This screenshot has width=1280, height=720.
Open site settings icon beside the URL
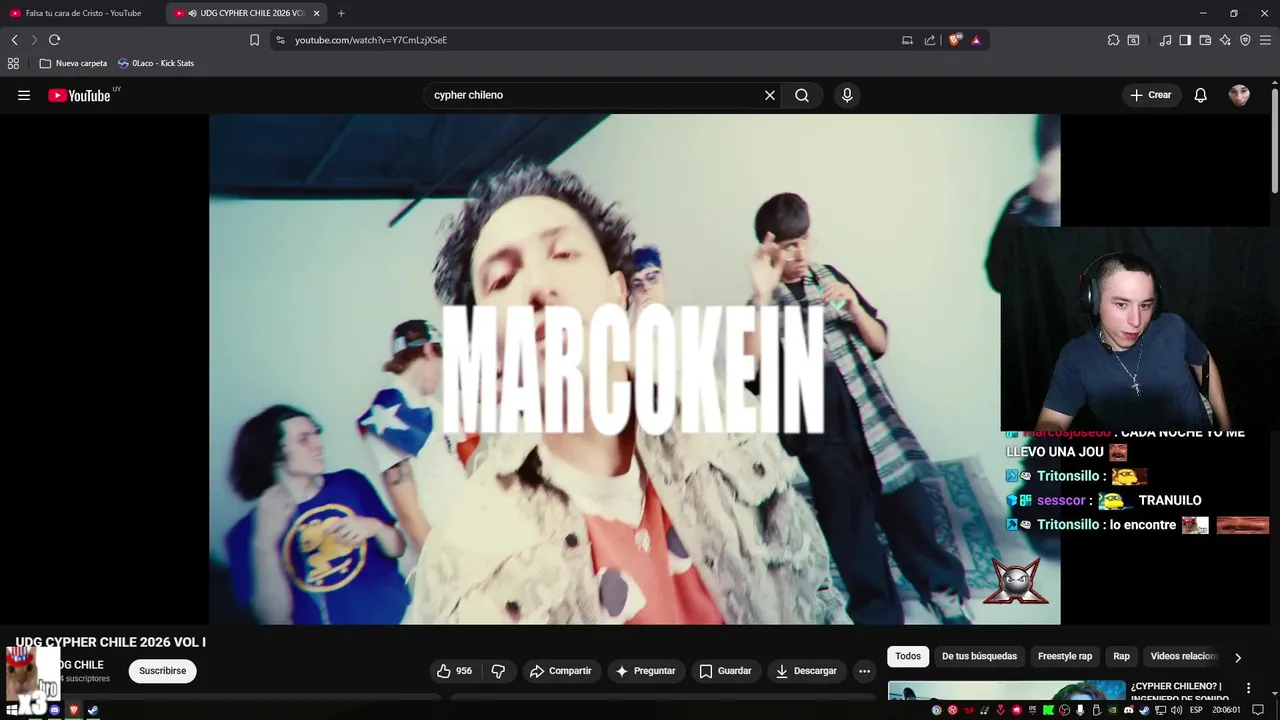coord(280,40)
